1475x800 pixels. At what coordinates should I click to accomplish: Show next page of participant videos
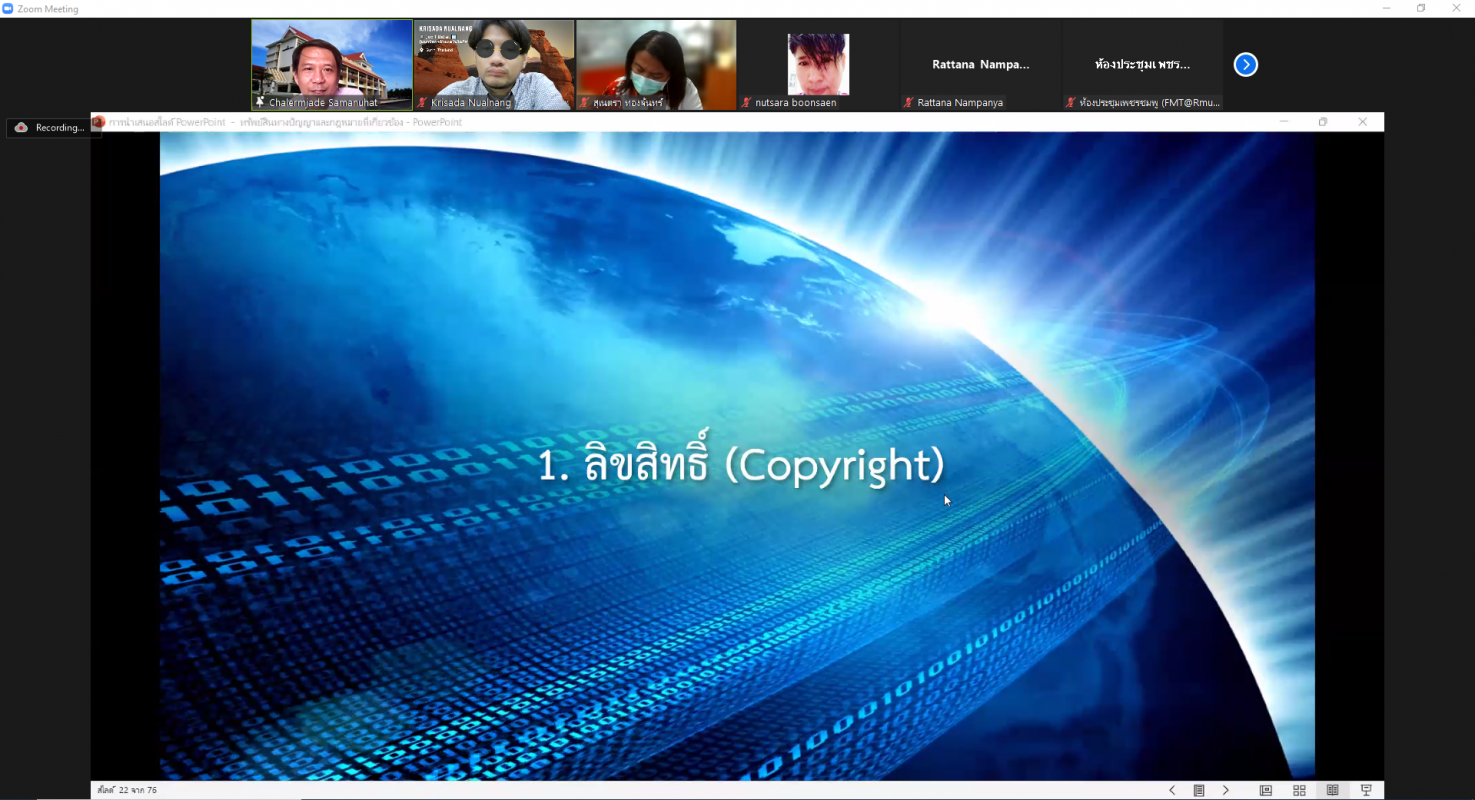pos(1245,65)
